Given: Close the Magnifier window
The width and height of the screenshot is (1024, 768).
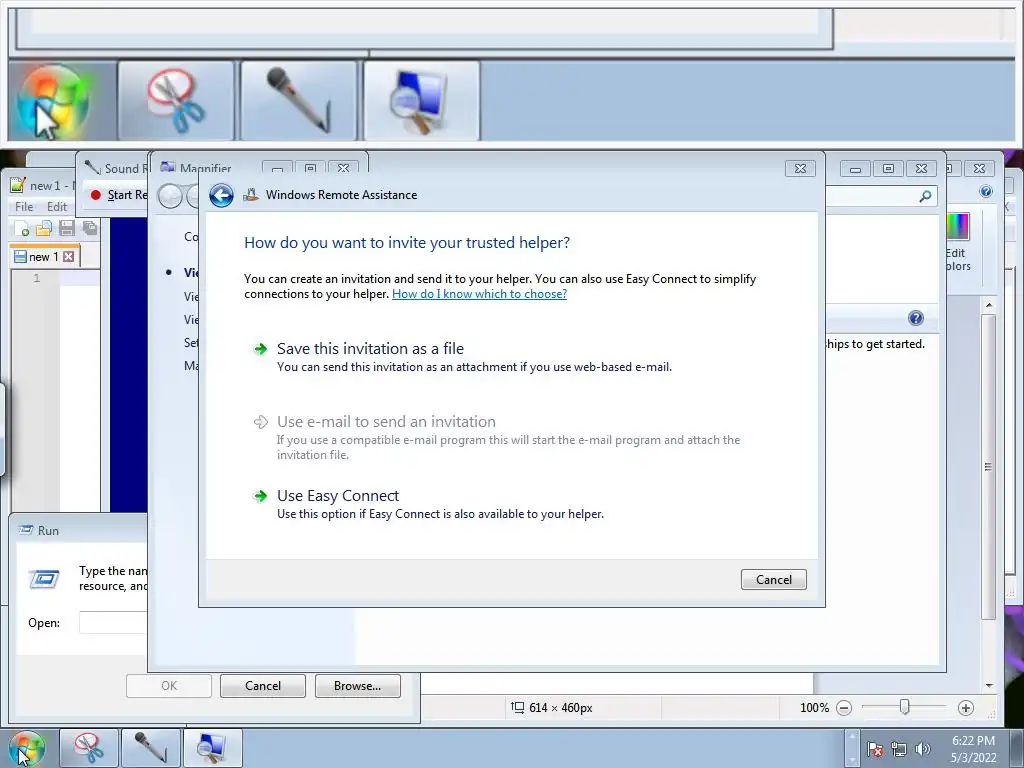Looking at the screenshot, I should pyautogui.click(x=344, y=168).
